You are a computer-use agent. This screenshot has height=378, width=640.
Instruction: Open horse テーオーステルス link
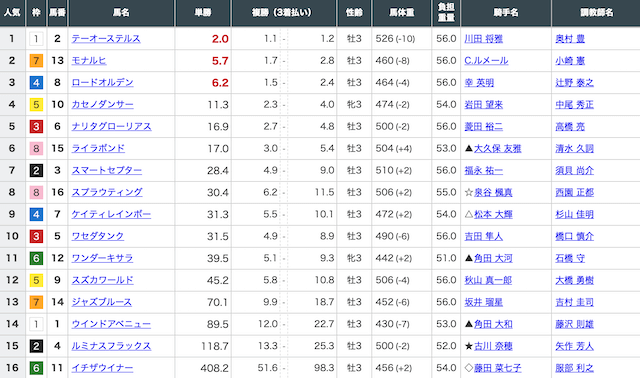[106, 39]
